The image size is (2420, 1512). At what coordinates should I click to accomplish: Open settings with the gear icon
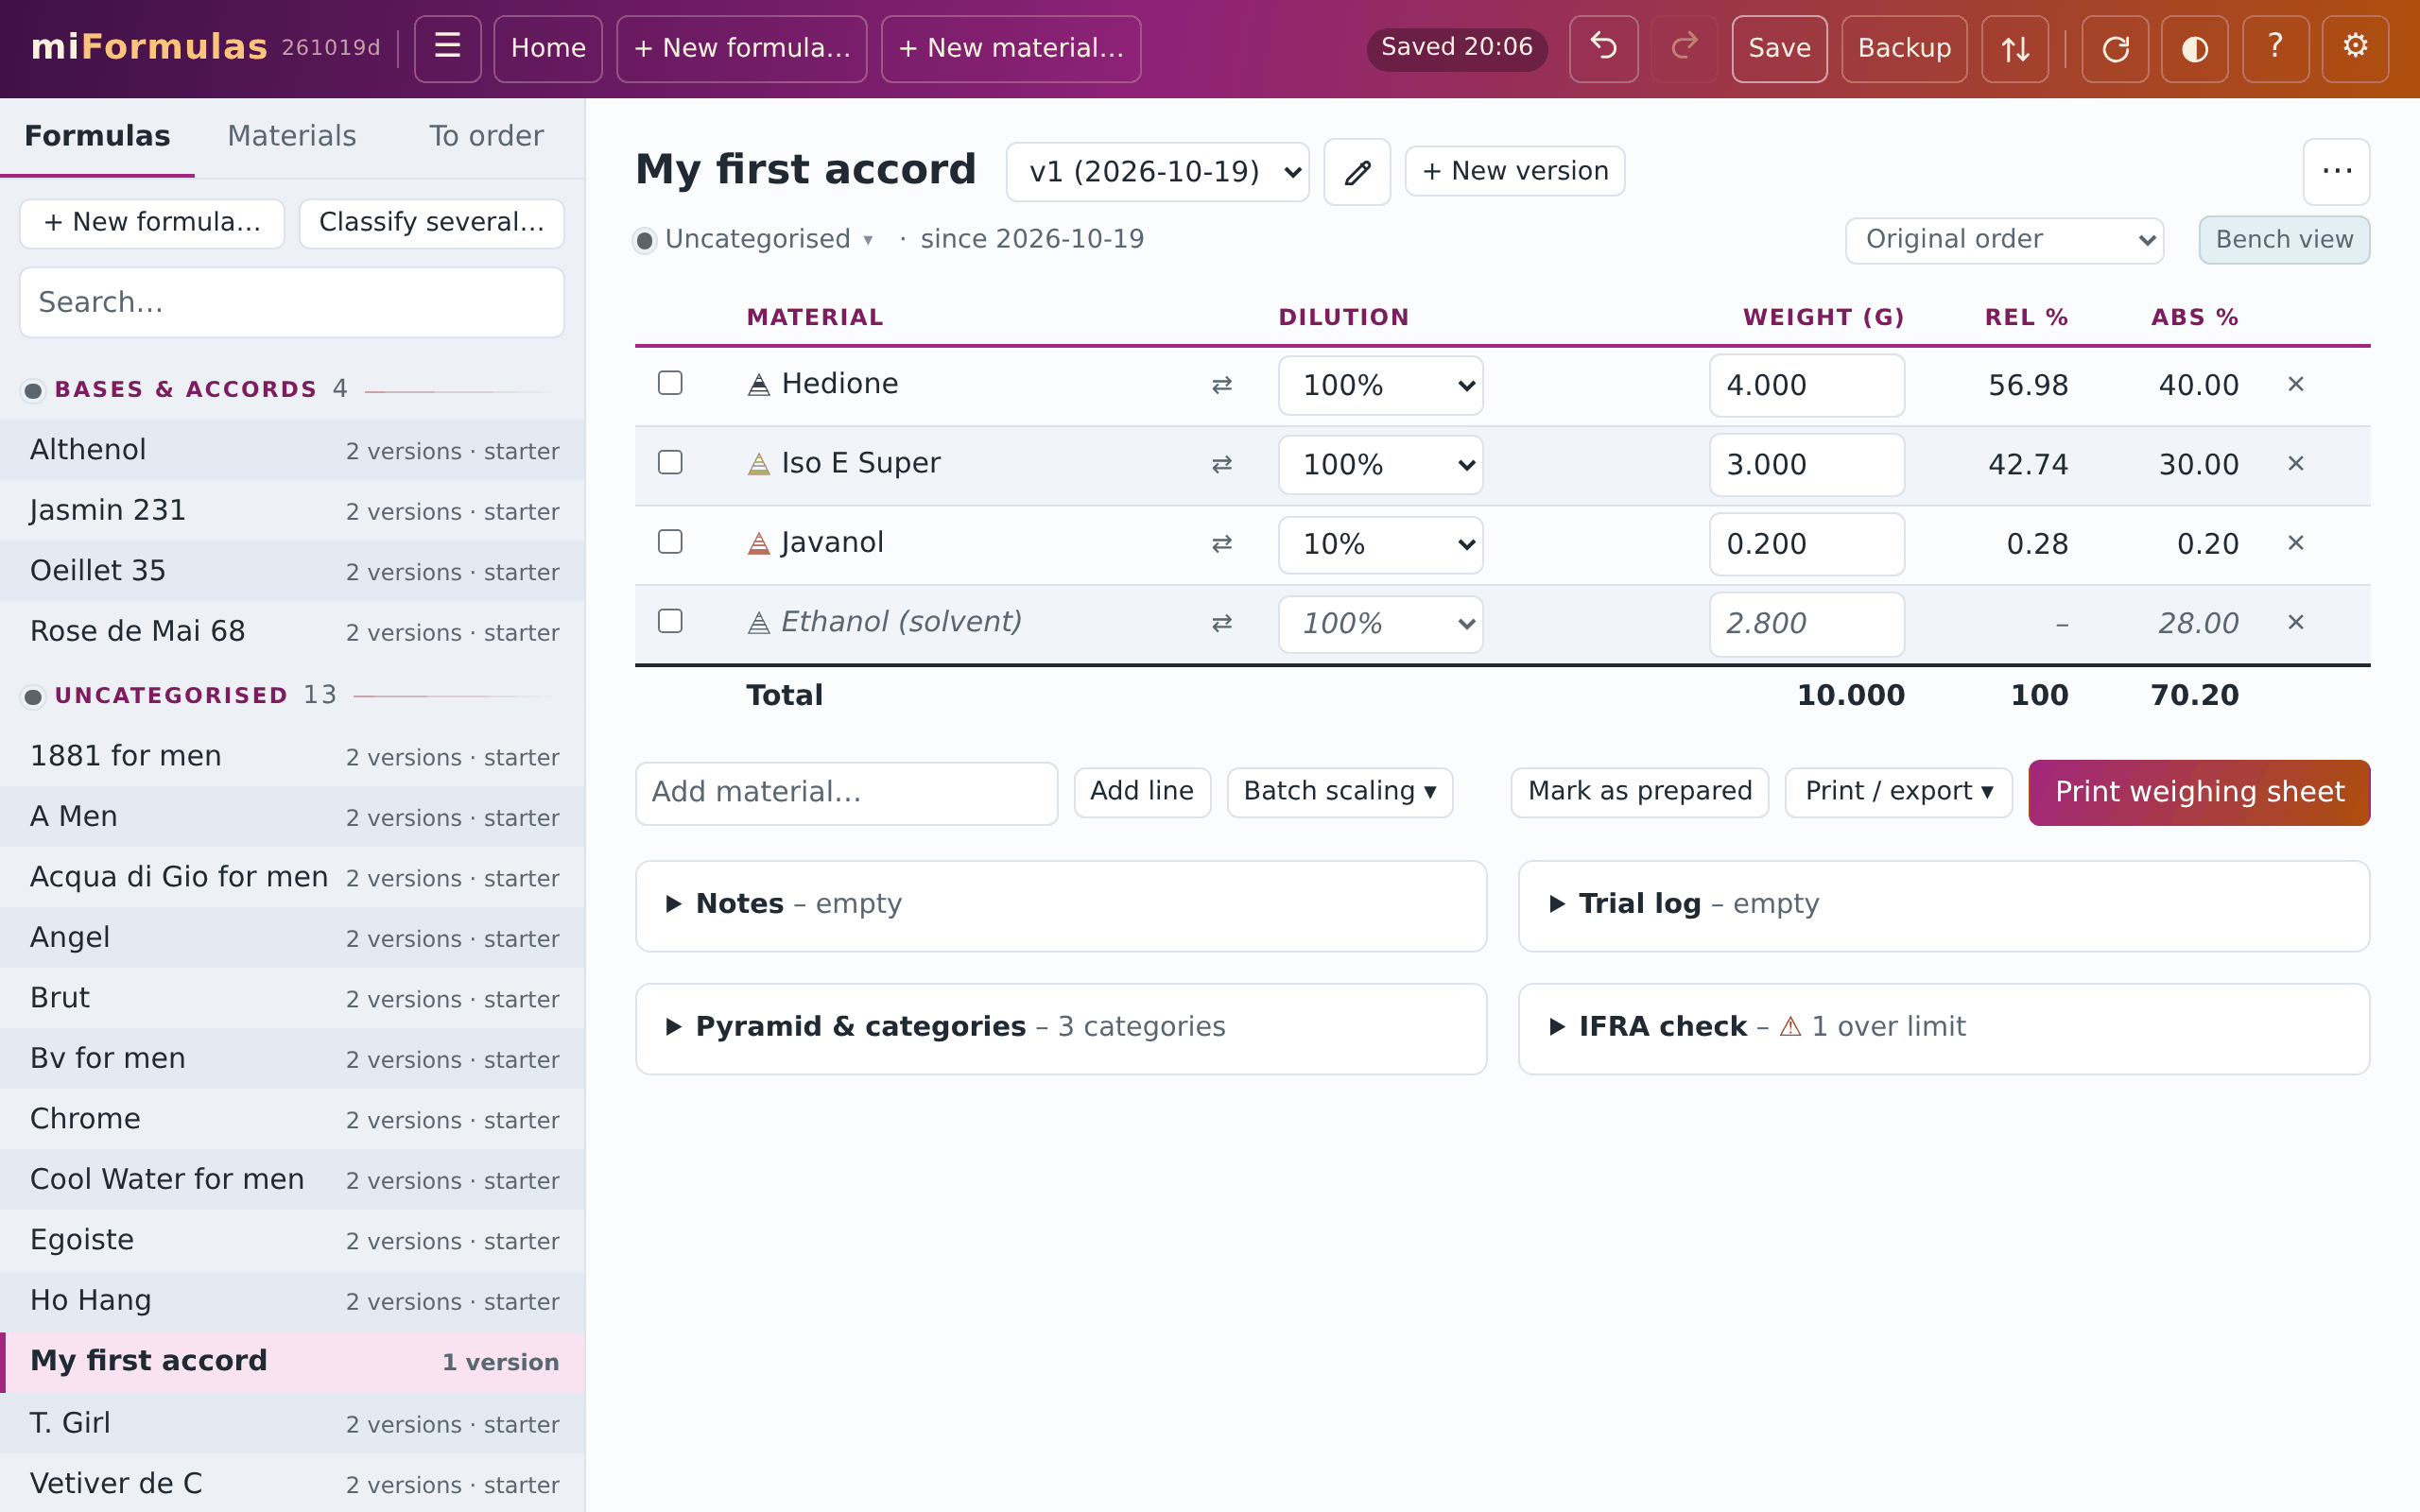(2355, 48)
